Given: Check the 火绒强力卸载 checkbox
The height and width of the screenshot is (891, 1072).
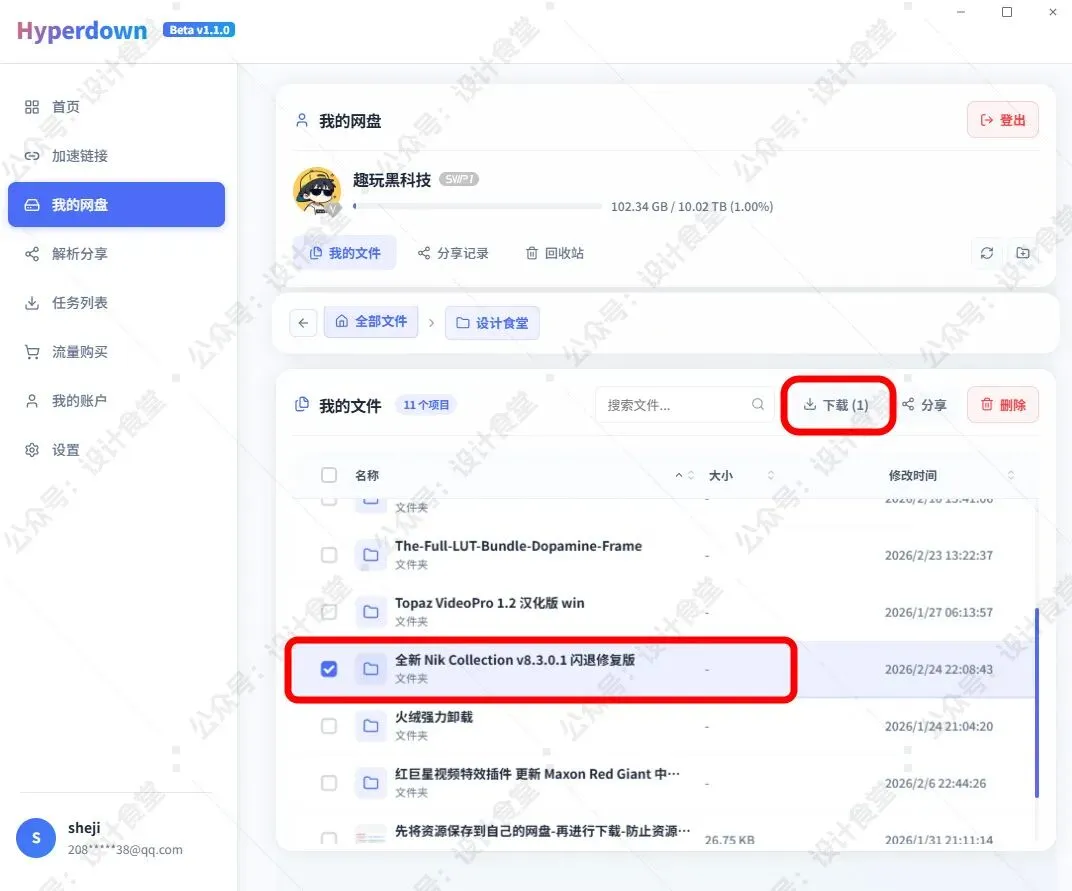Looking at the screenshot, I should 329,726.
